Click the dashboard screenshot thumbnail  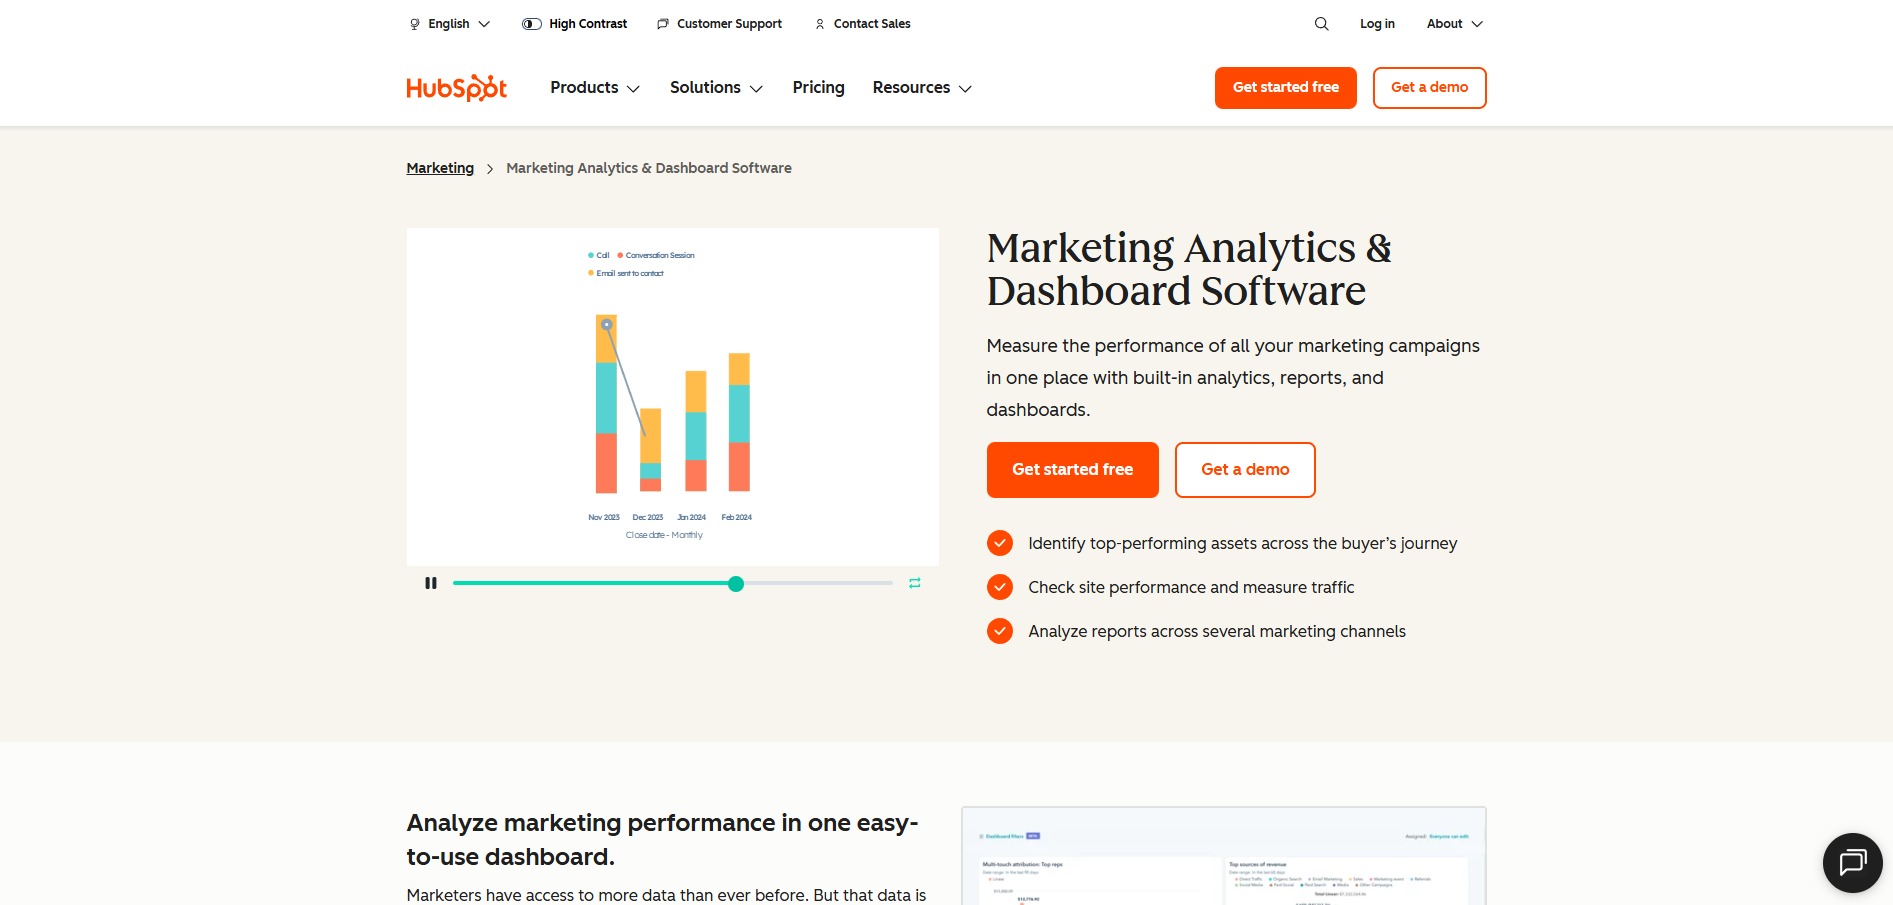click(1223, 856)
